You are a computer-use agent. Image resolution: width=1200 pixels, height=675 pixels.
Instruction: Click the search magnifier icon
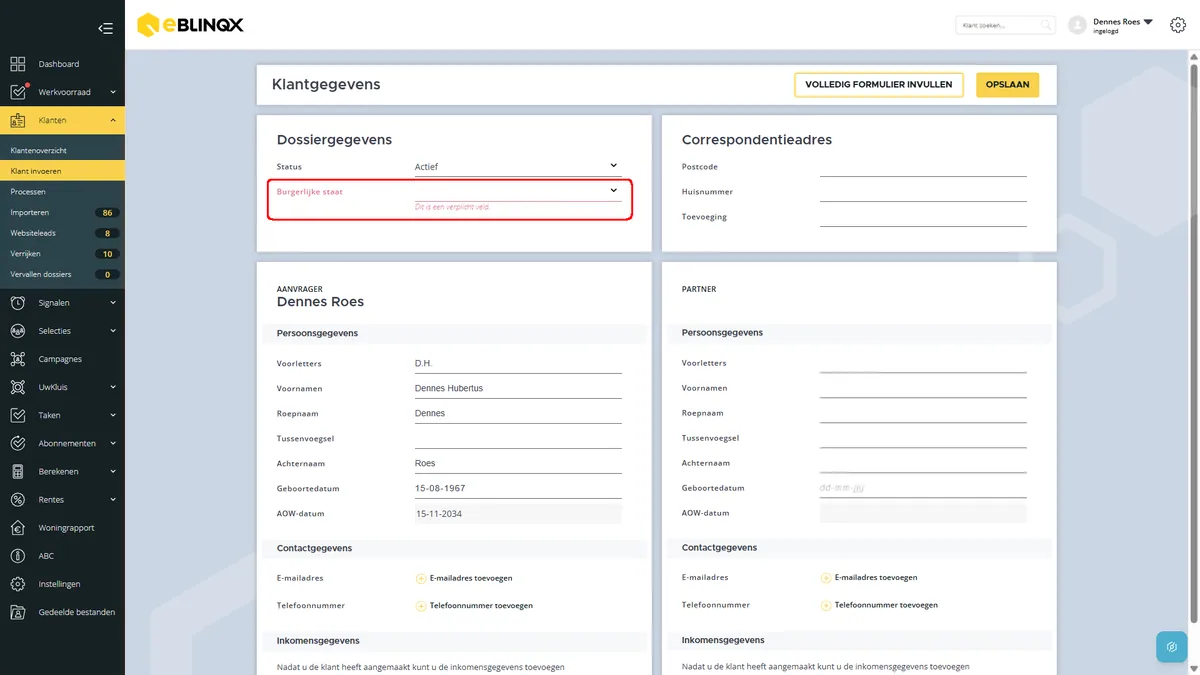[1046, 25]
